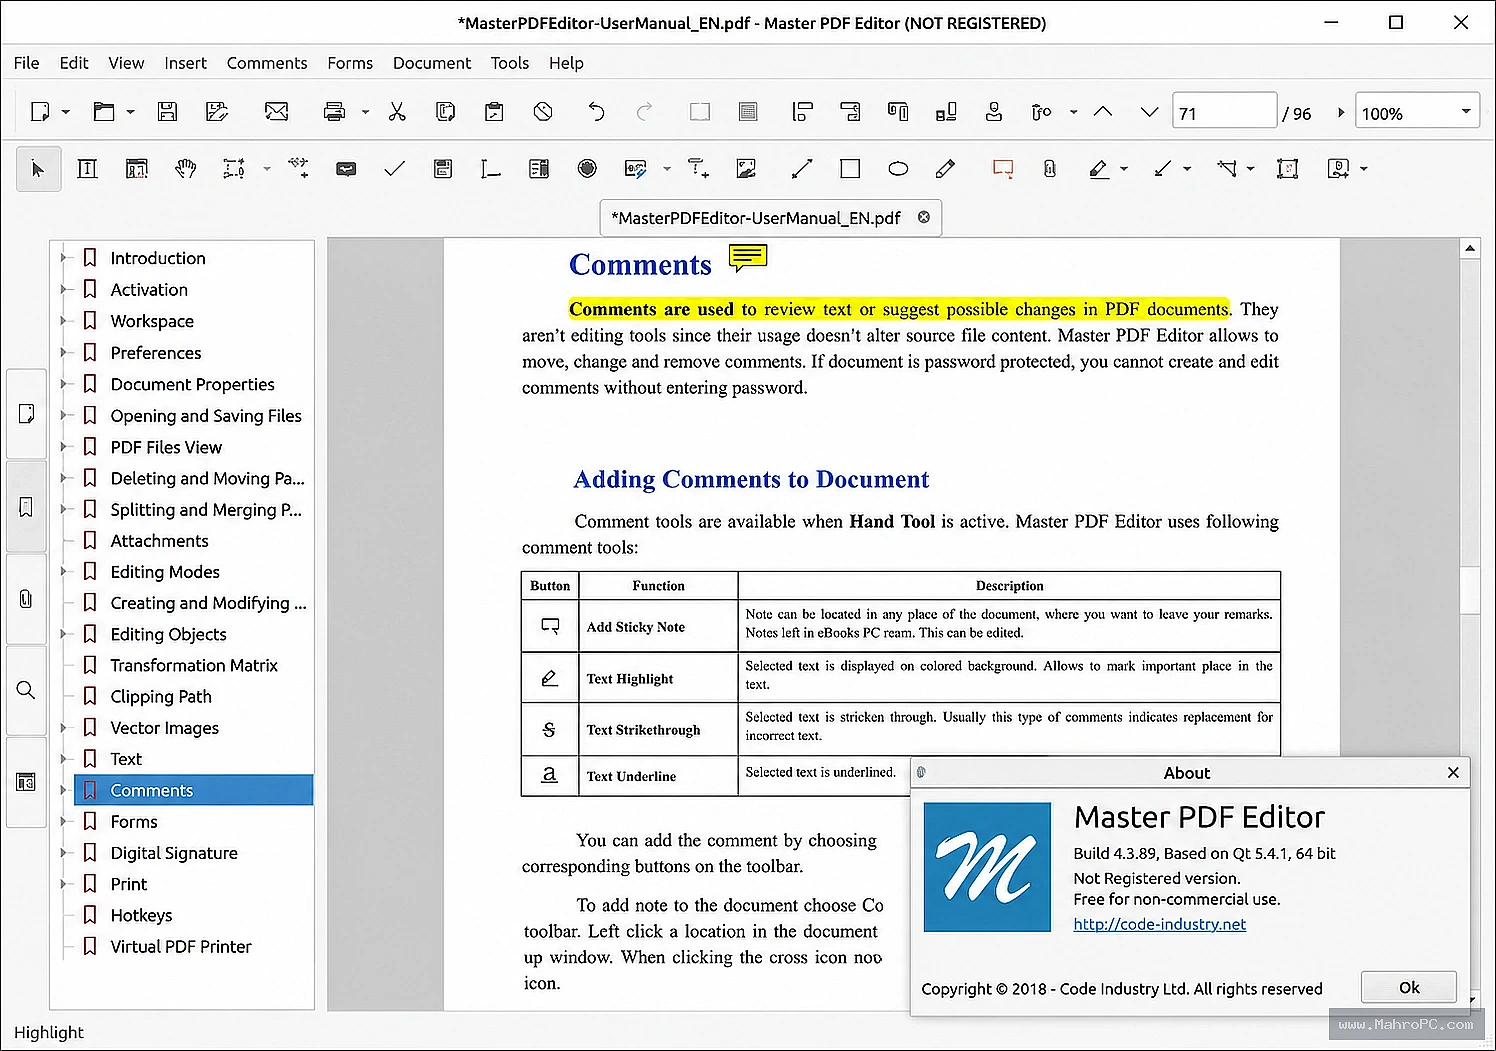Click the 'Adding Comments to Document' heading
The height and width of the screenshot is (1051, 1496).
751,480
